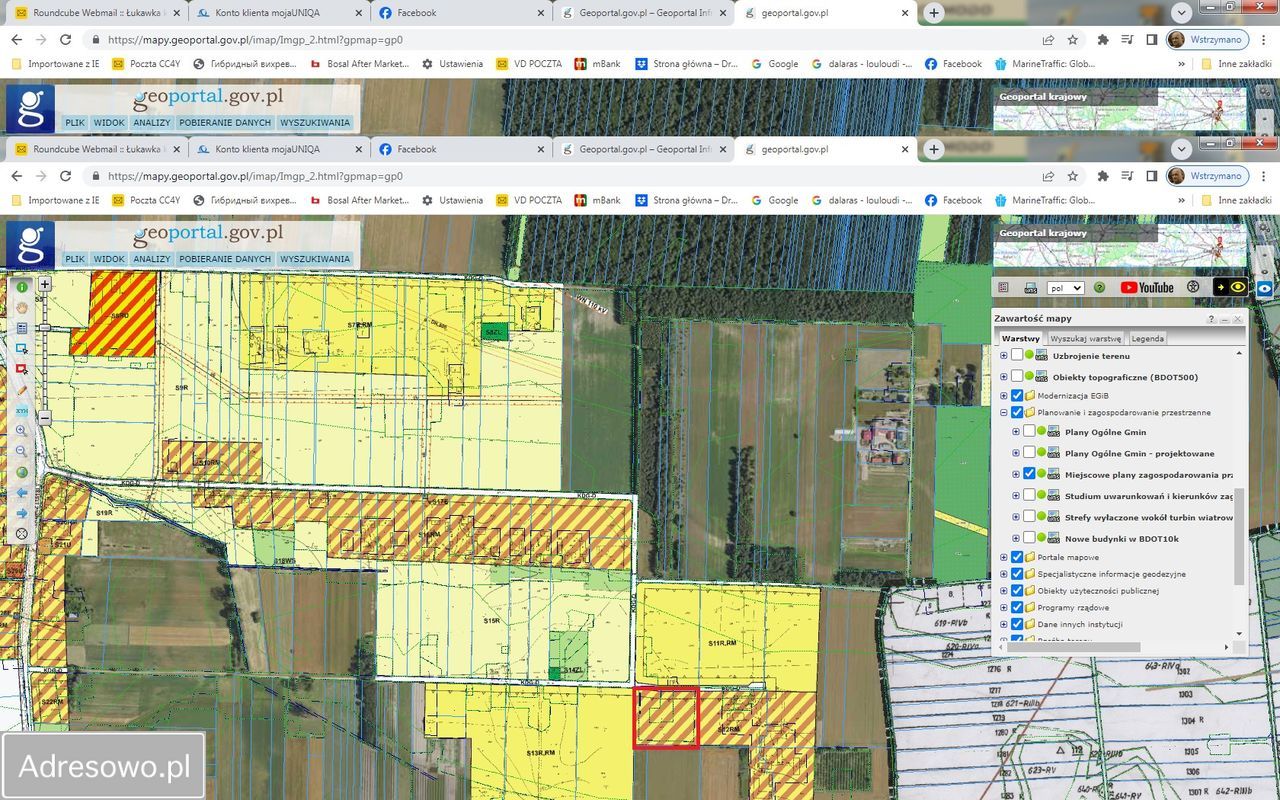Collapse Planowanie i zagospodarowanie przestrzenne group

[x=1004, y=412]
